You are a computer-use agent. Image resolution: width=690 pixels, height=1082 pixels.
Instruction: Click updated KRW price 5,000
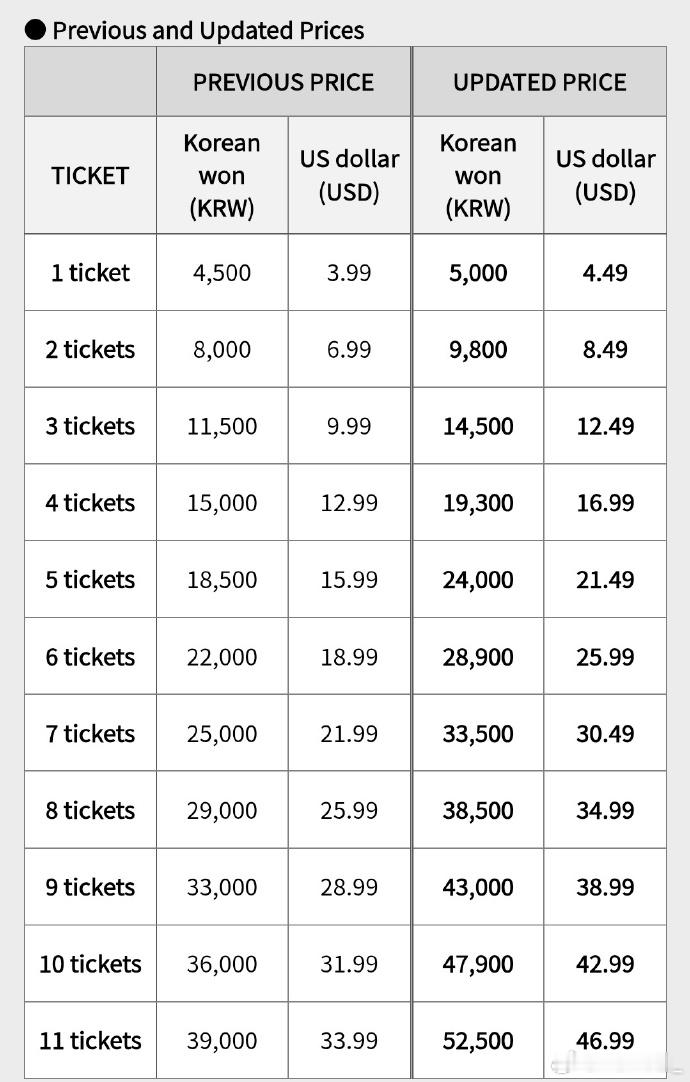(x=478, y=273)
